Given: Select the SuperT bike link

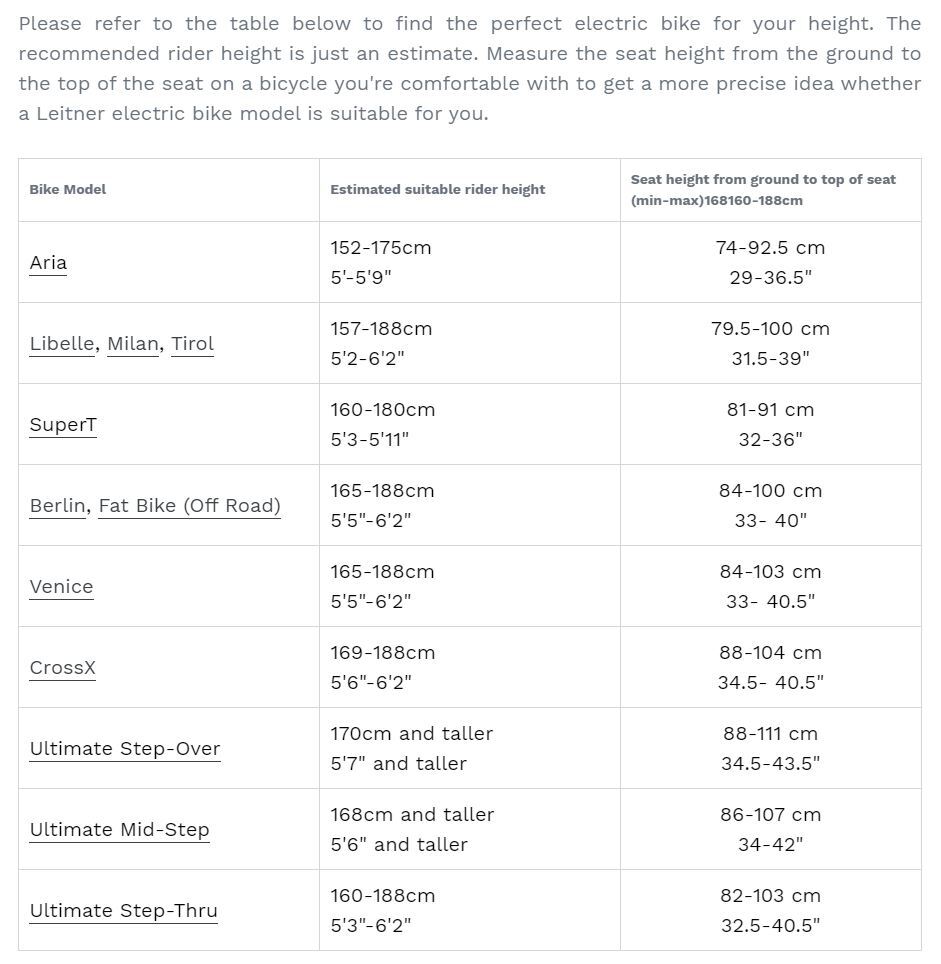Looking at the screenshot, I should 63,425.
